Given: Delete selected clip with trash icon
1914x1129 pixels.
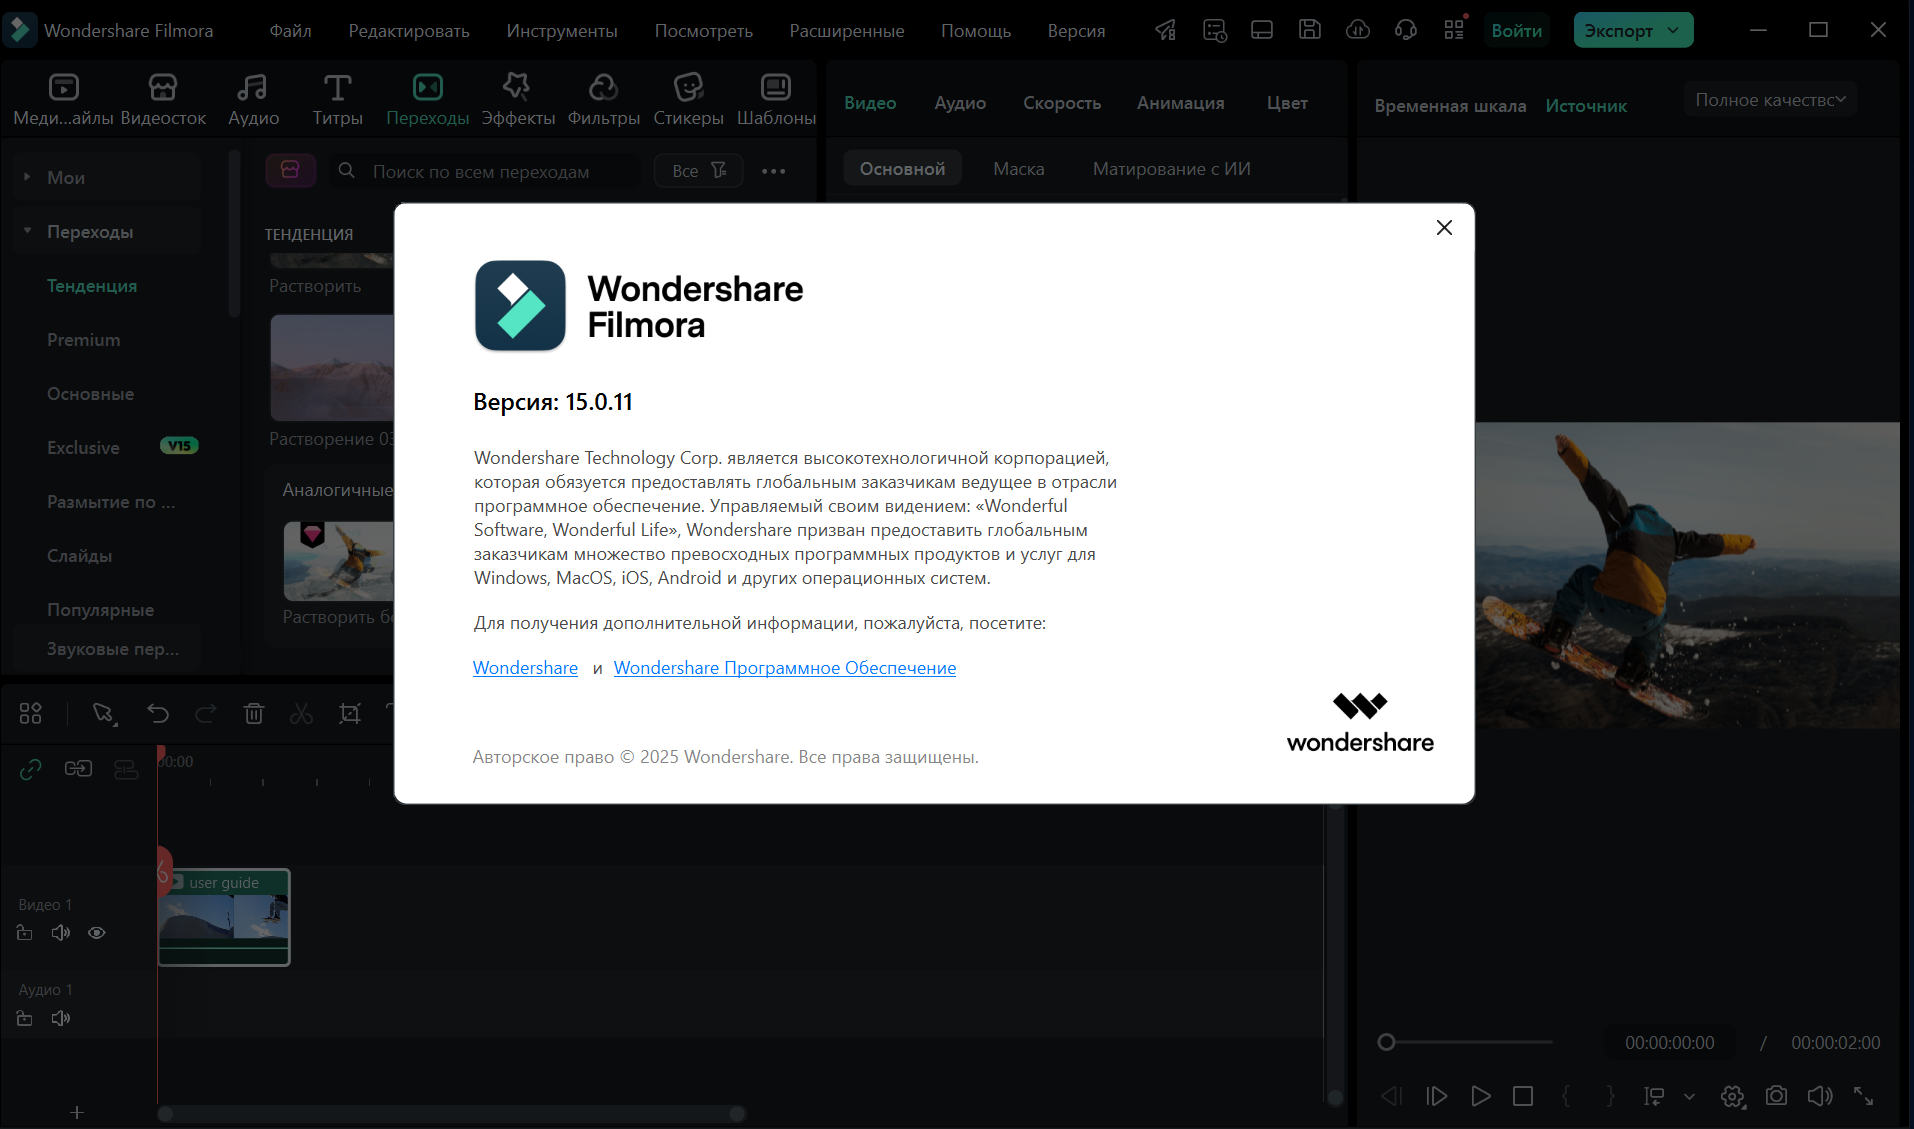Looking at the screenshot, I should point(254,713).
